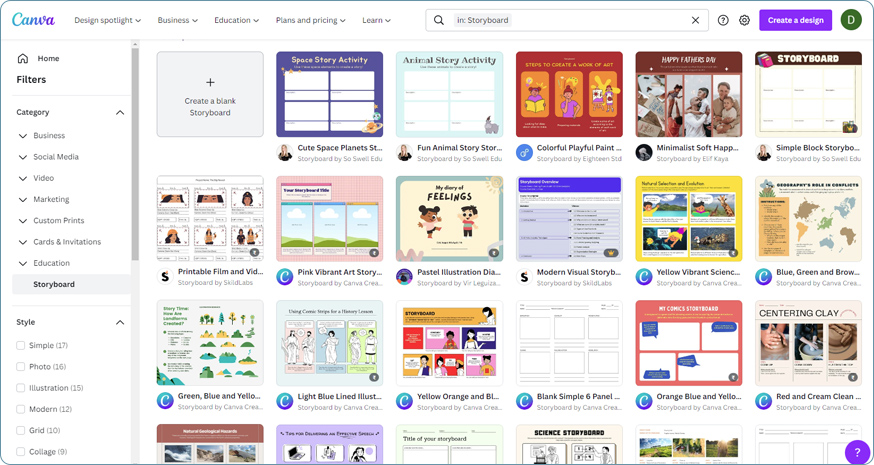Viewport: 874px width, 465px height.
Task: Open the My diary of Feelings thumbnail
Action: click(x=449, y=219)
